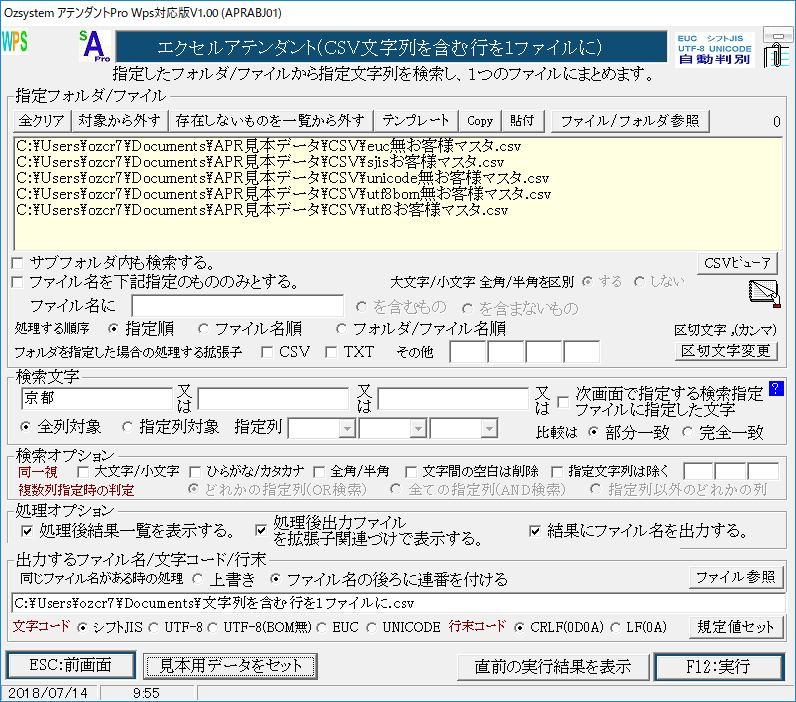
Task: Check ひらがな/カタカナ checkbox
Action: (x=195, y=472)
